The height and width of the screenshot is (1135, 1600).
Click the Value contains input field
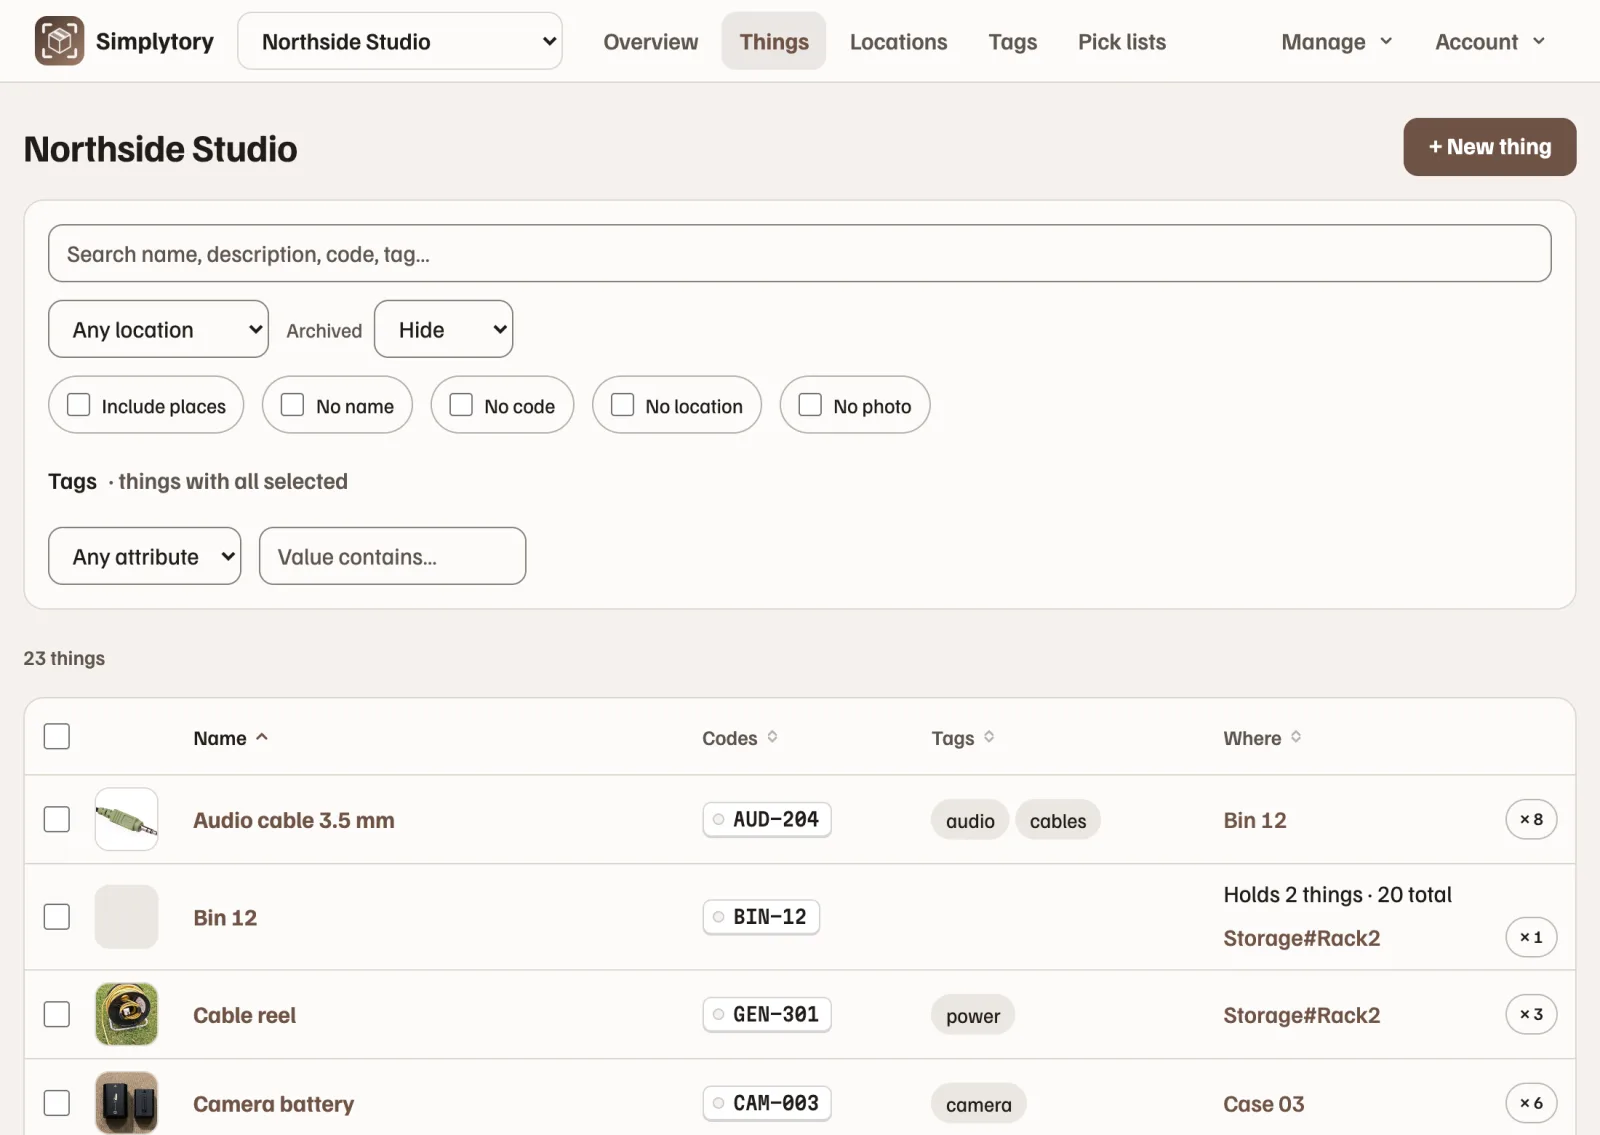pyautogui.click(x=393, y=556)
